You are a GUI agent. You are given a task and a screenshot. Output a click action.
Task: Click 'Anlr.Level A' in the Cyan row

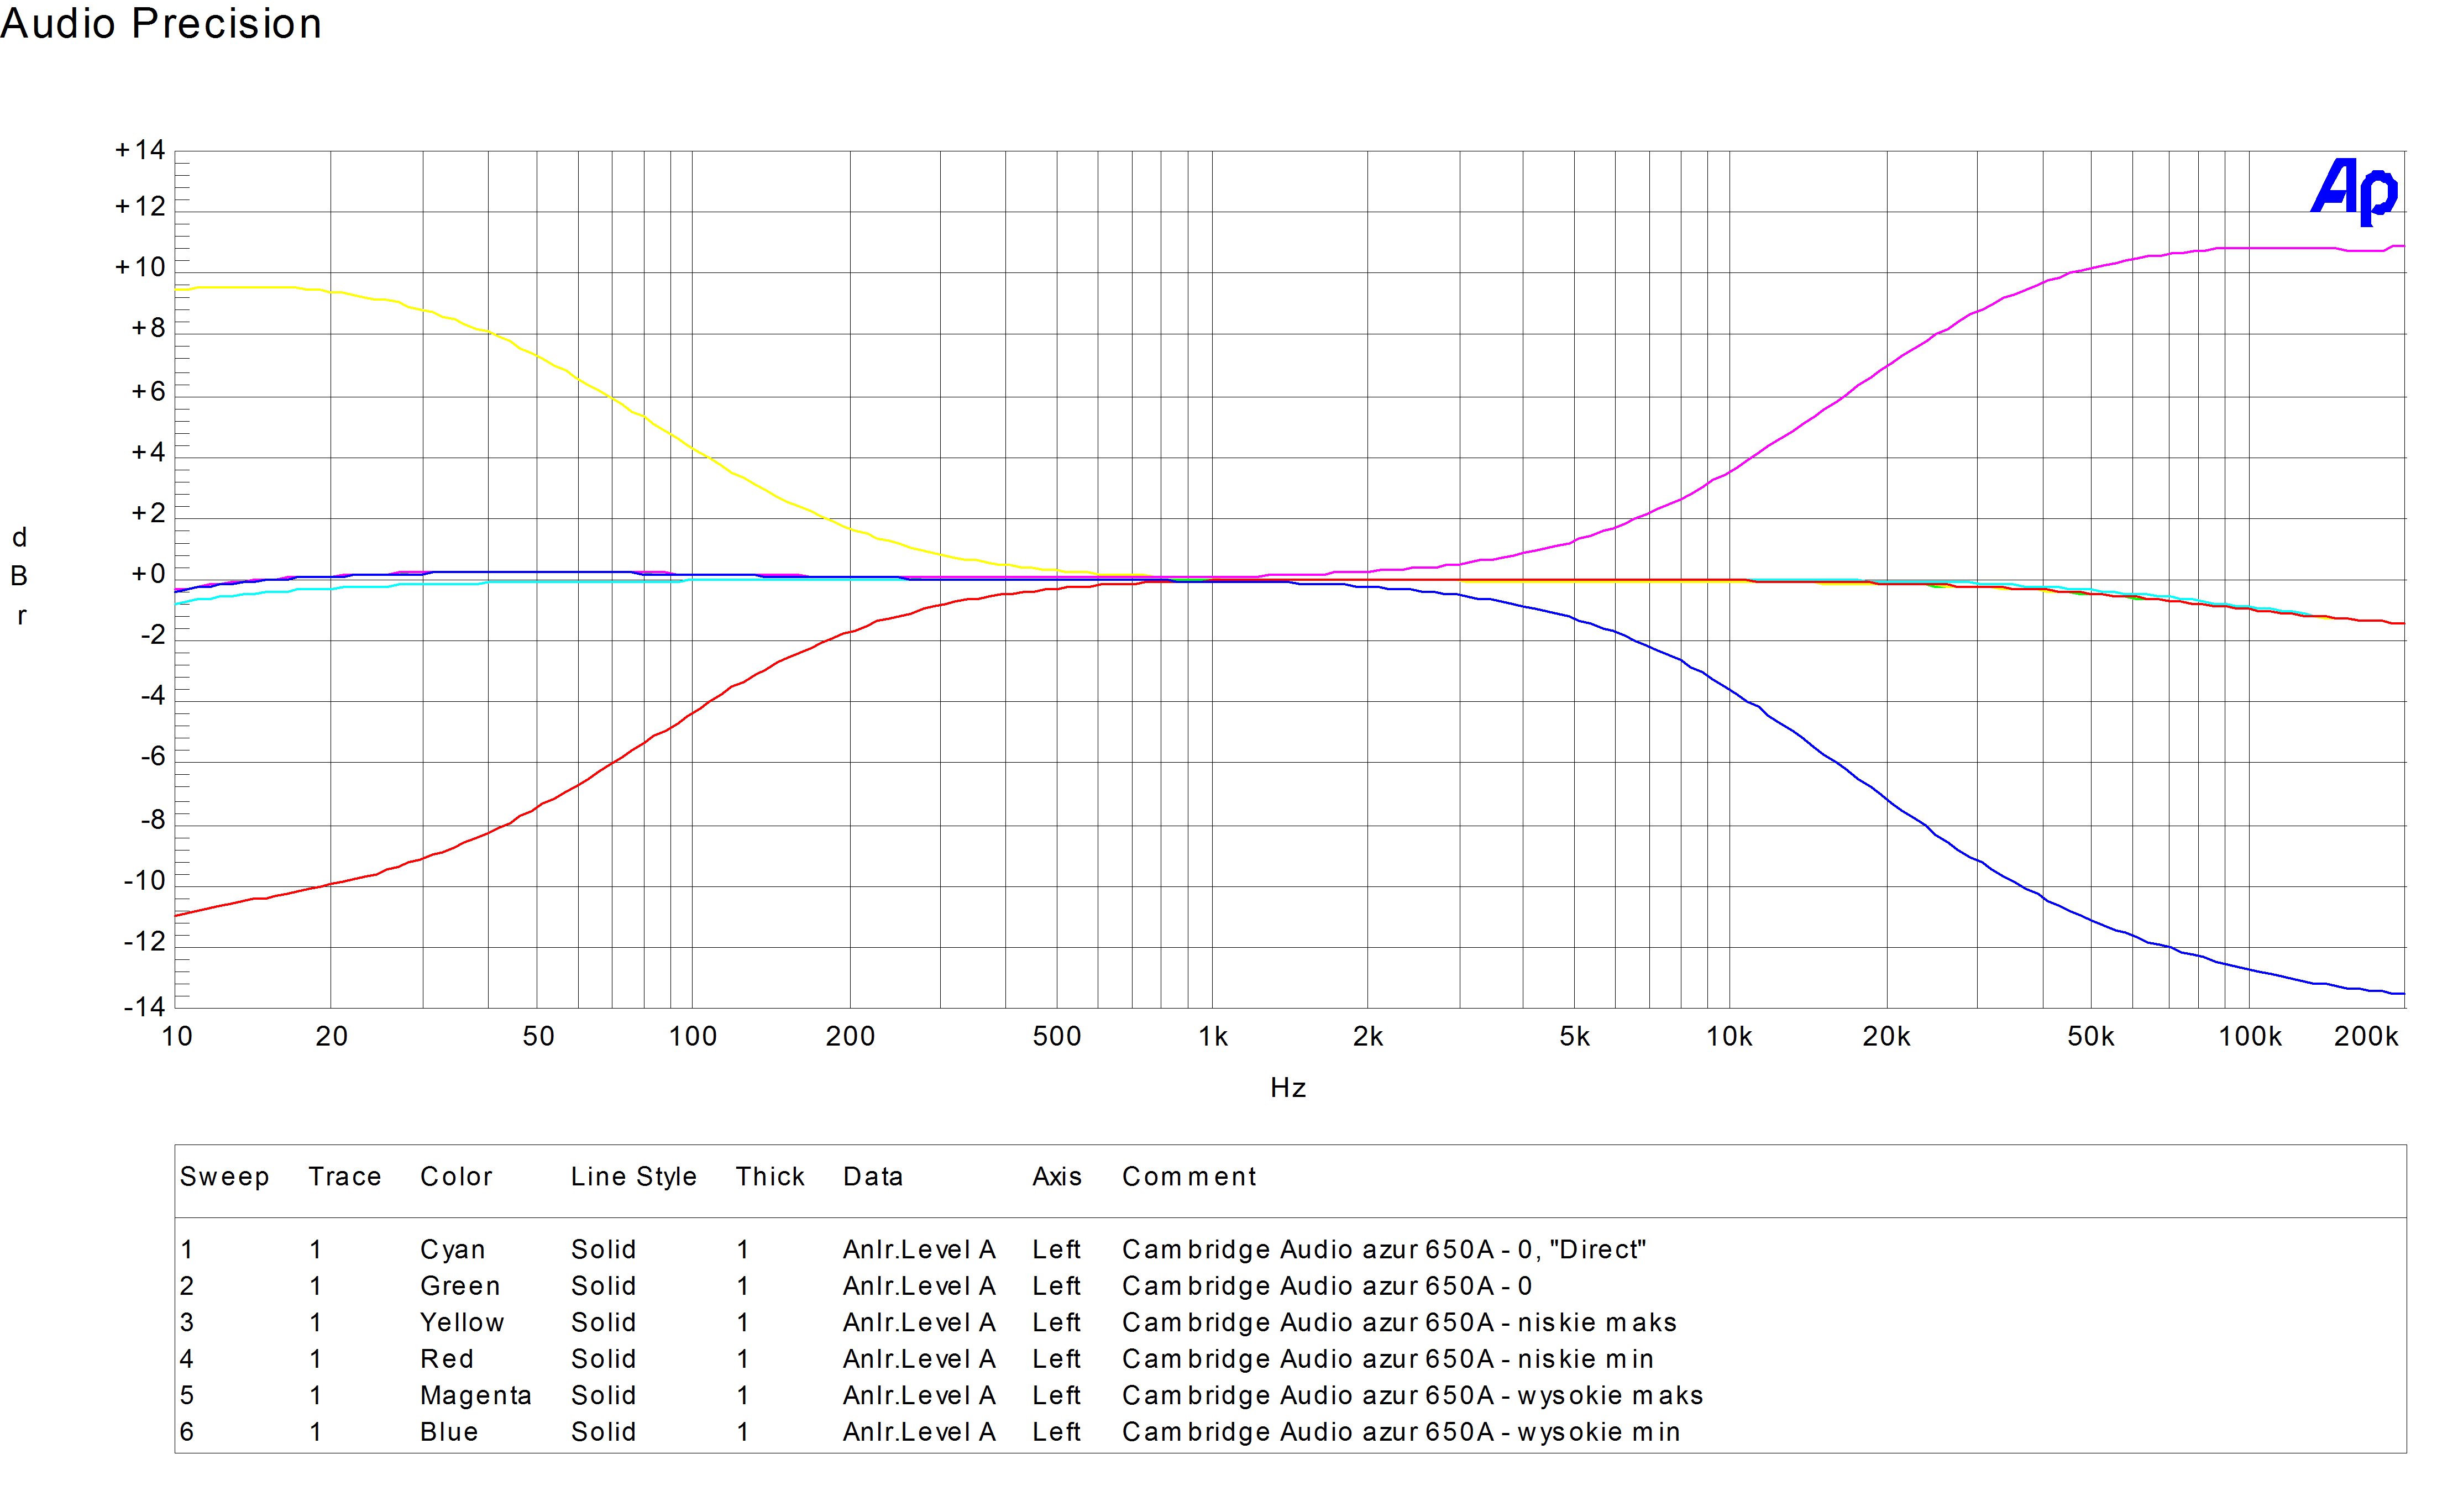(919, 1250)
